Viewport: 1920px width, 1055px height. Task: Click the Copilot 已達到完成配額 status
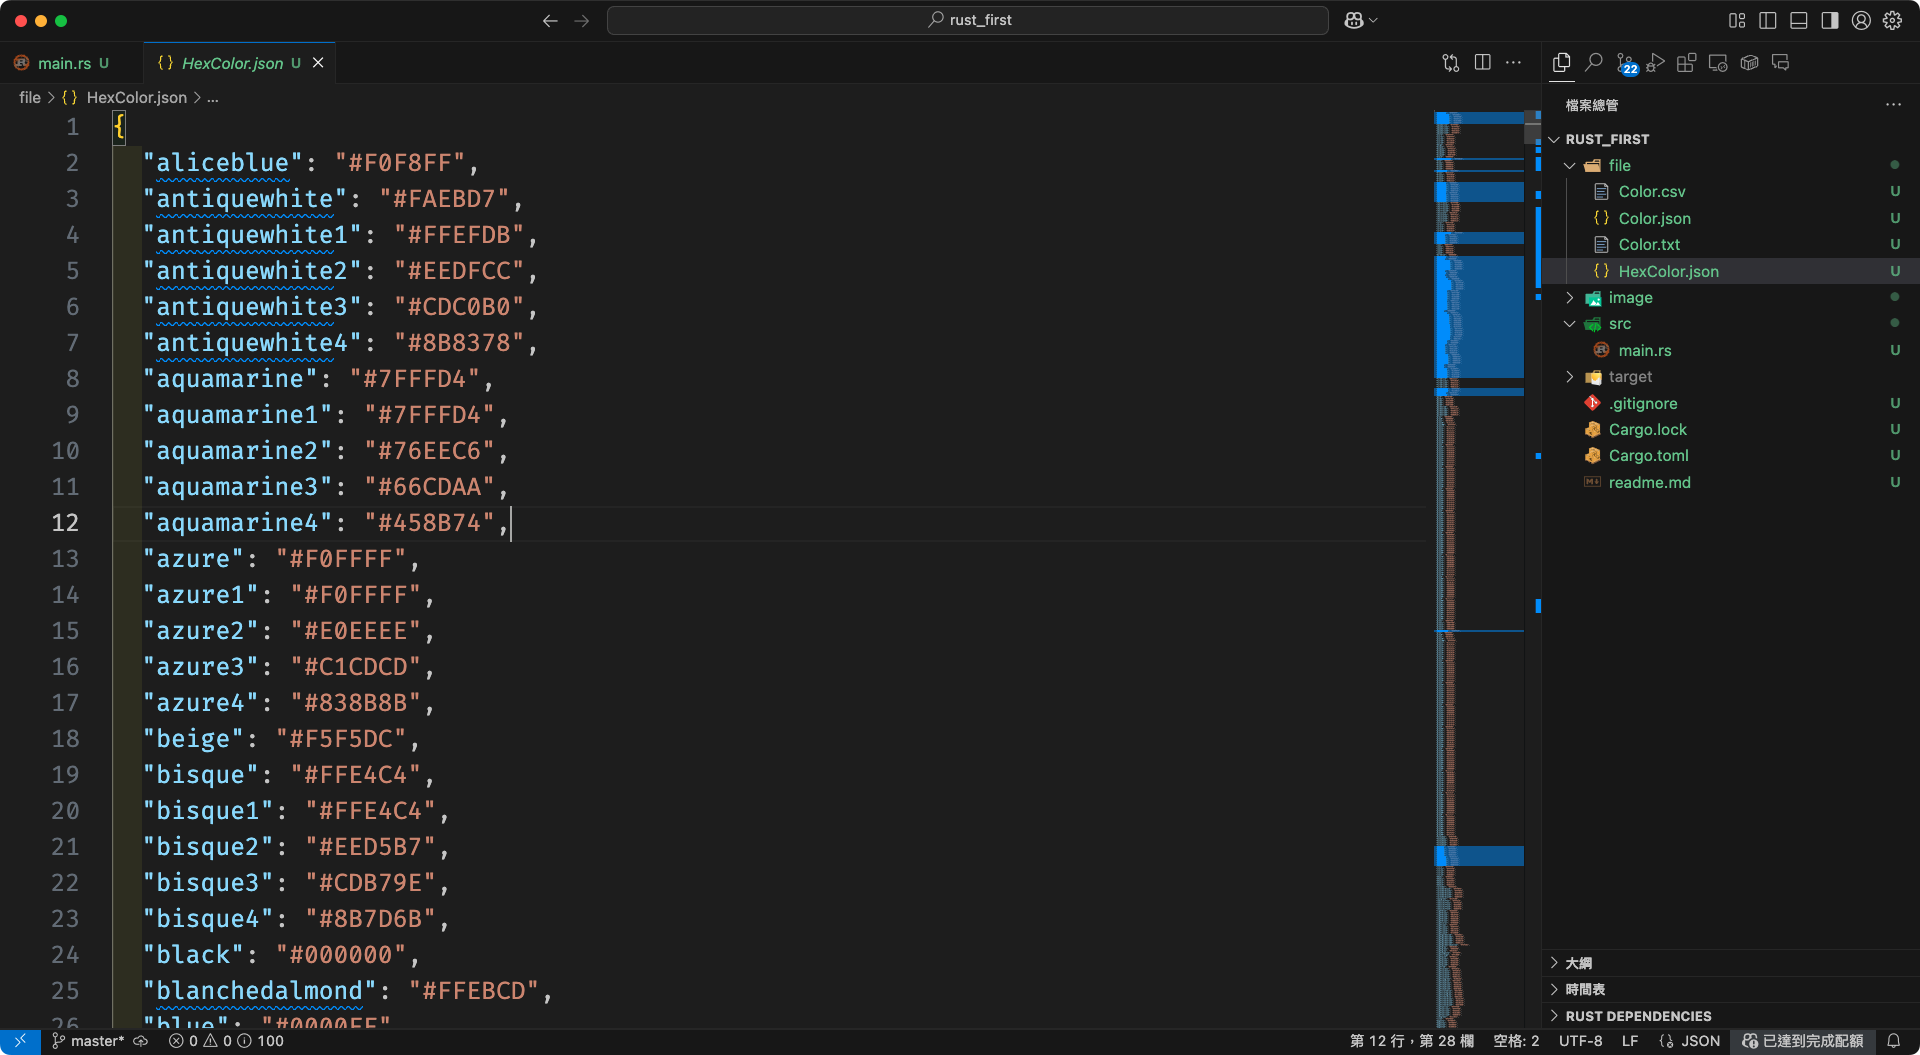point(1803,1041)
